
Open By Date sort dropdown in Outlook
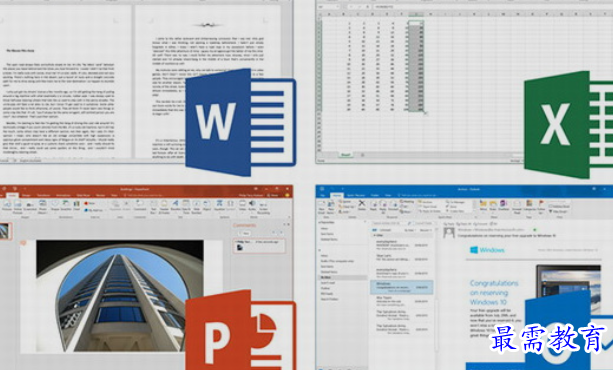pos(410,230)
